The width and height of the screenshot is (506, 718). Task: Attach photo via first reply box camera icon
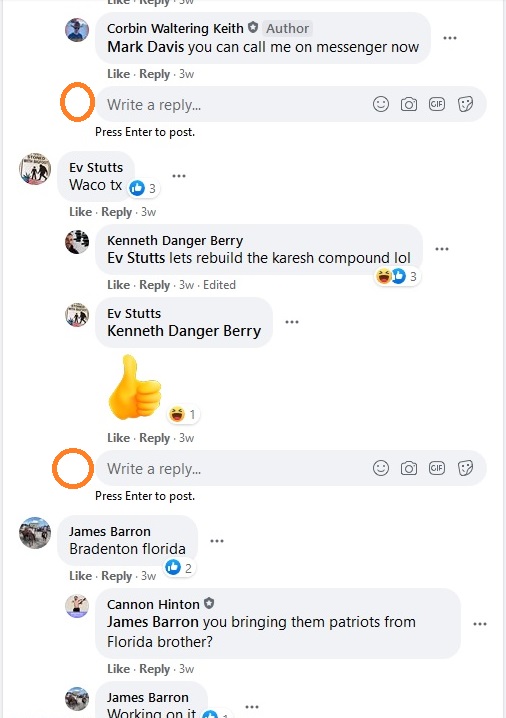tap(408, 104)
